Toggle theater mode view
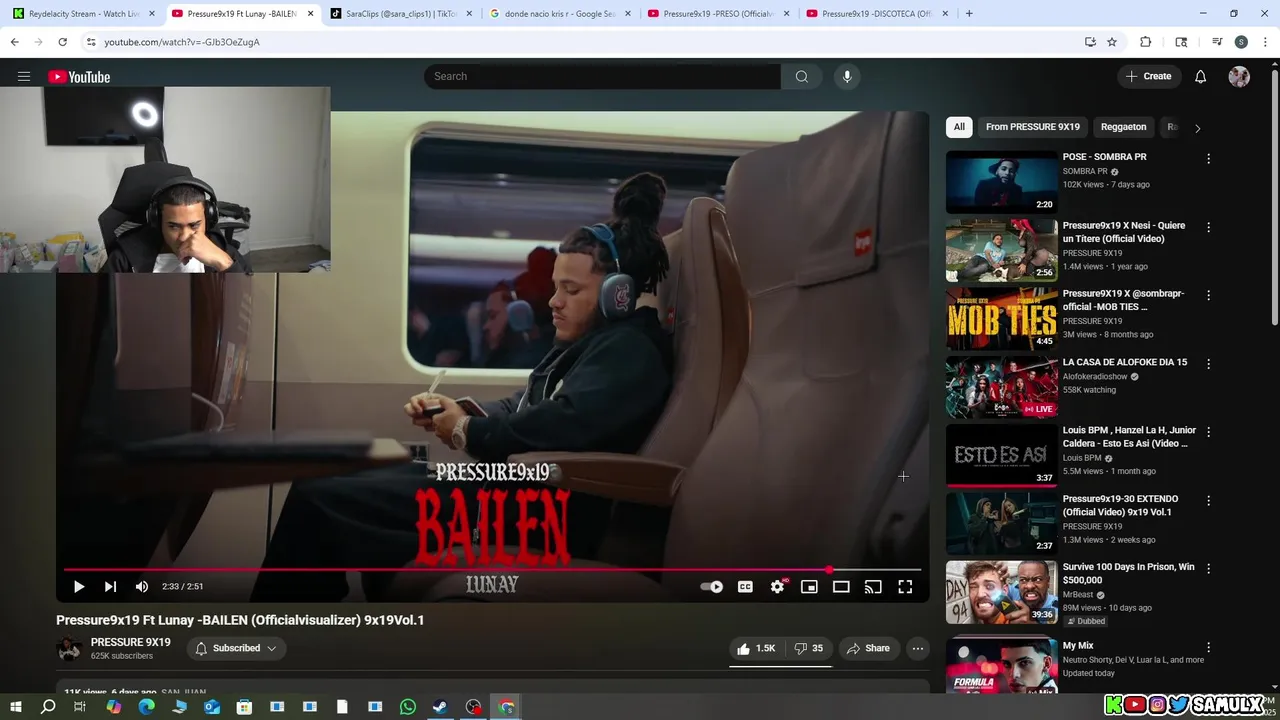The height and width of the screenshot is (720, 1280). (841, 587)
